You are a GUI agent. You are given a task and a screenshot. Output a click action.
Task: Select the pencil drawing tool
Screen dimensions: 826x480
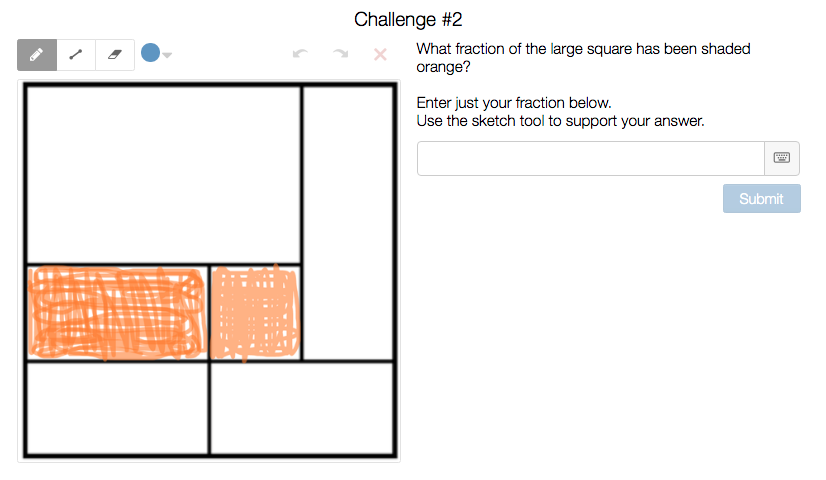[x=37, y=54]
